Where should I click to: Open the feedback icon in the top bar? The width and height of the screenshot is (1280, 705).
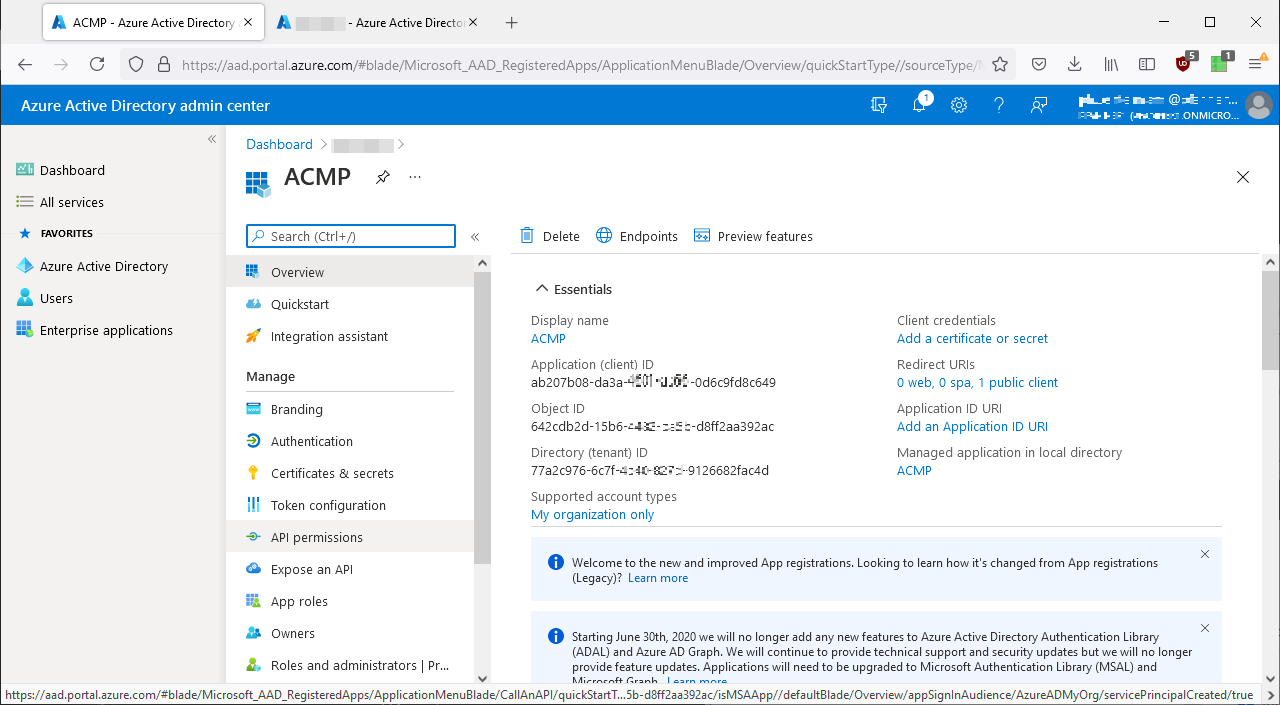pyautogui.click(x=1039, y=105)
